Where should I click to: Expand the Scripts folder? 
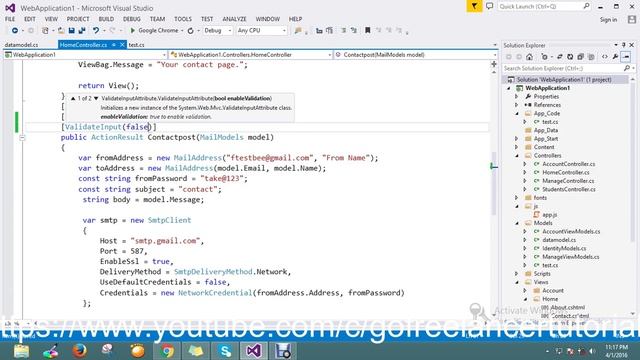click(517, 273)
